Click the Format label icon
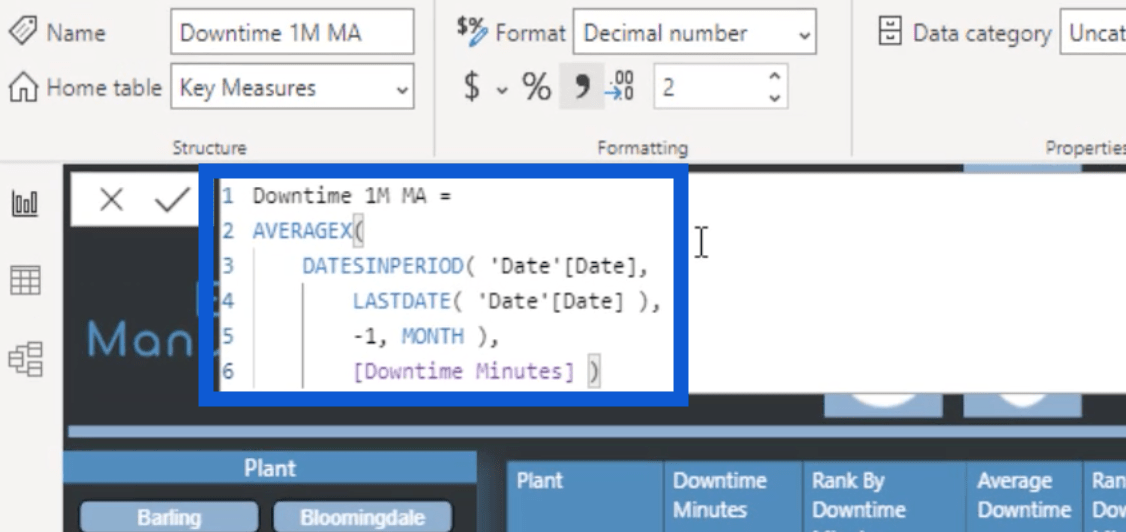Viewport: 1126px width, 532px height. [x=473, y=32]
